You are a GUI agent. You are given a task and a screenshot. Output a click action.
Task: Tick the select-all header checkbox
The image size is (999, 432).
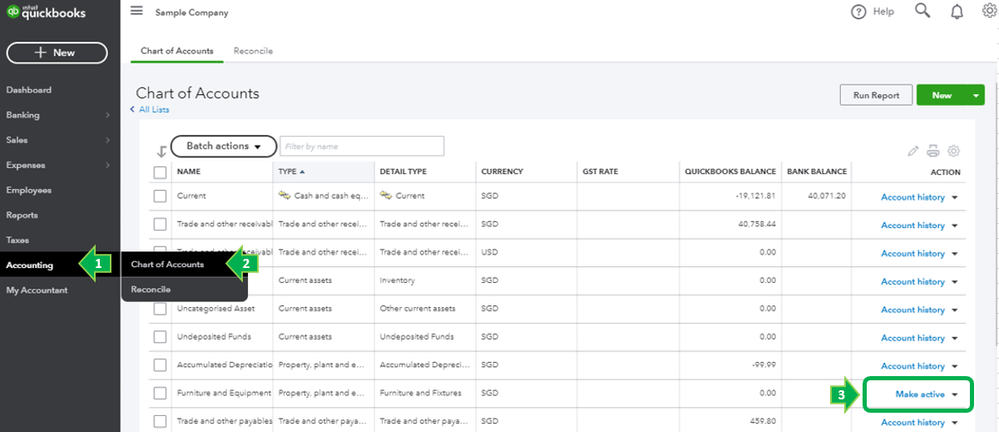[x=160, y=172]
